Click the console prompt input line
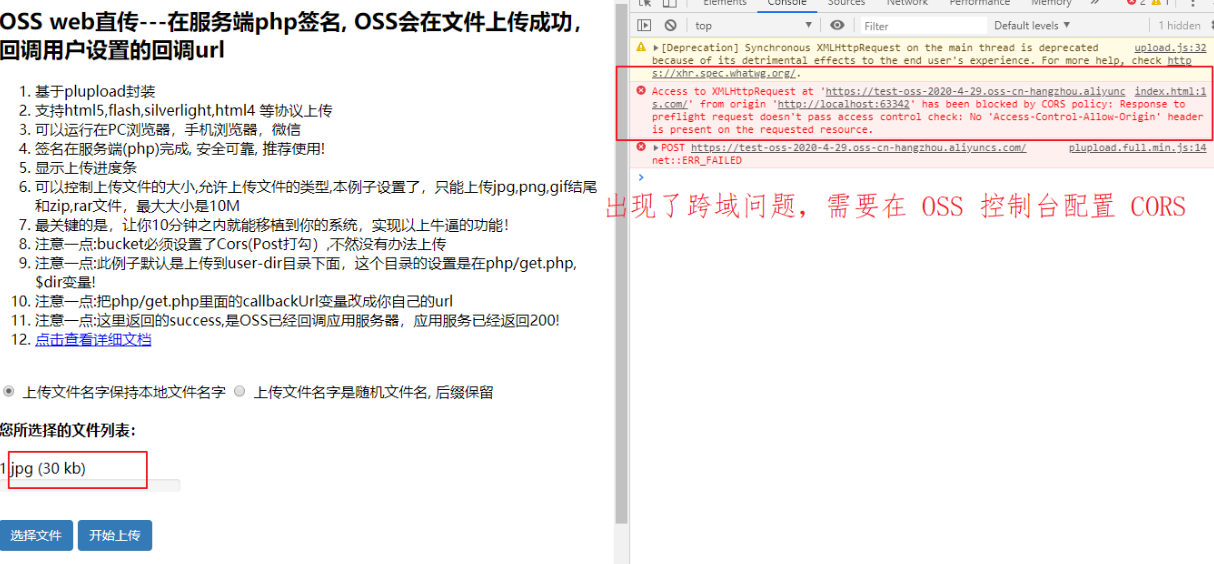 [920, 177]
